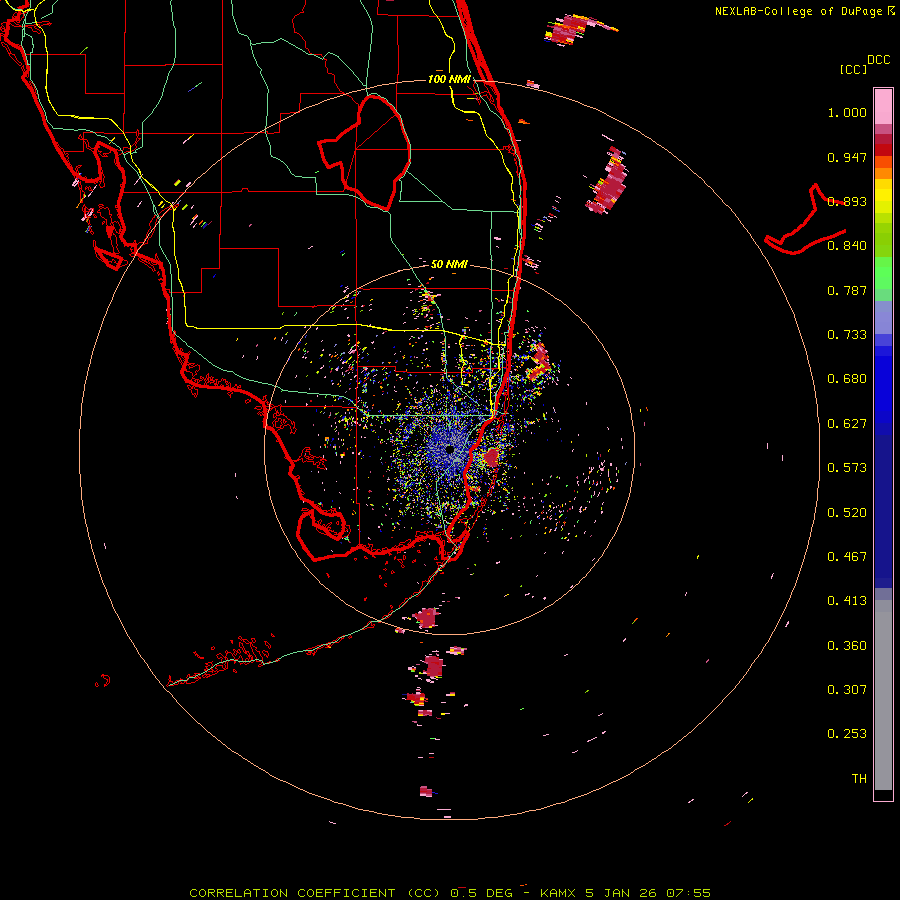900x900 pixels.
Task: Click the 07:55 timestamp in the caption
Action: pos(688,893)
